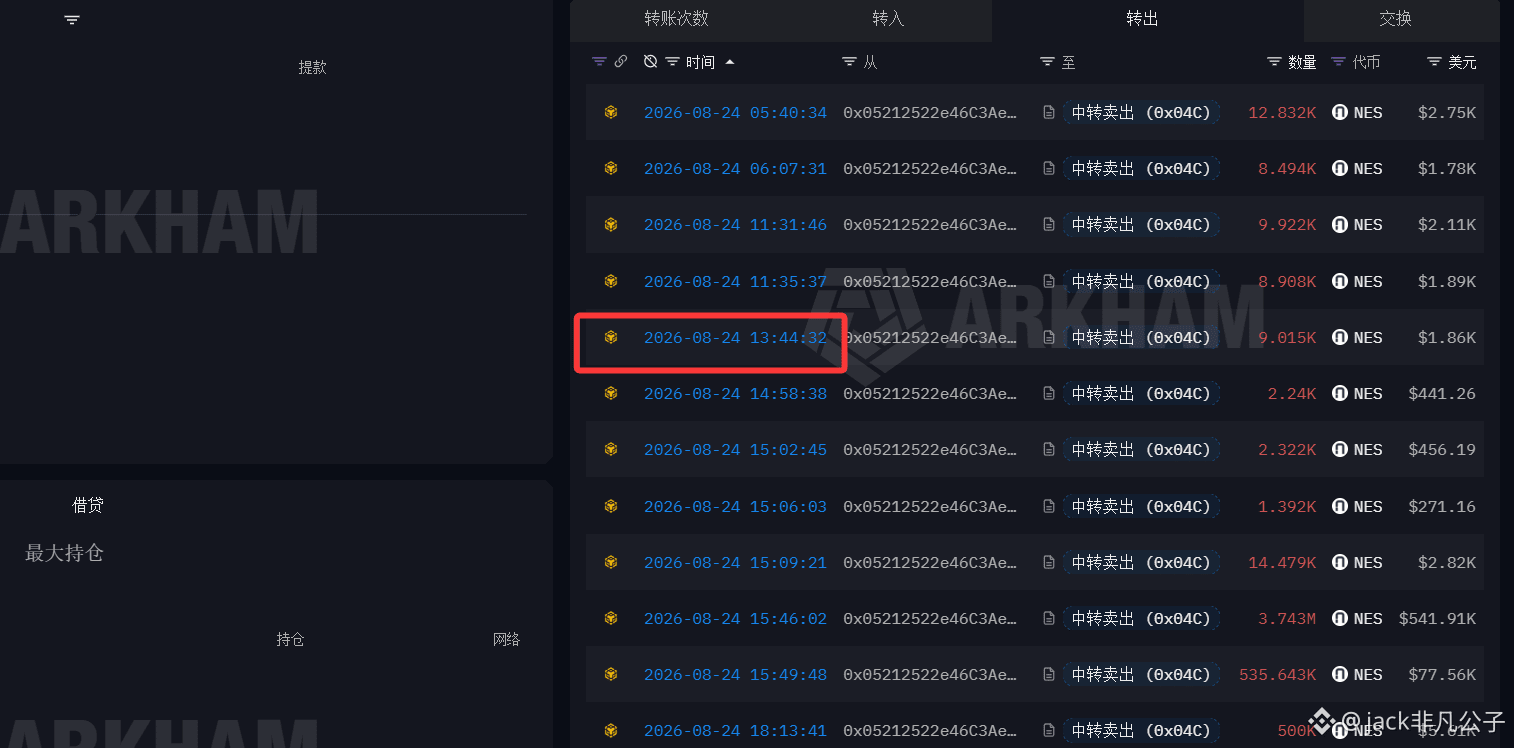Open the 代币 column filter
The height and width of the screenshot is (748, 1514).
(1338, 62)
